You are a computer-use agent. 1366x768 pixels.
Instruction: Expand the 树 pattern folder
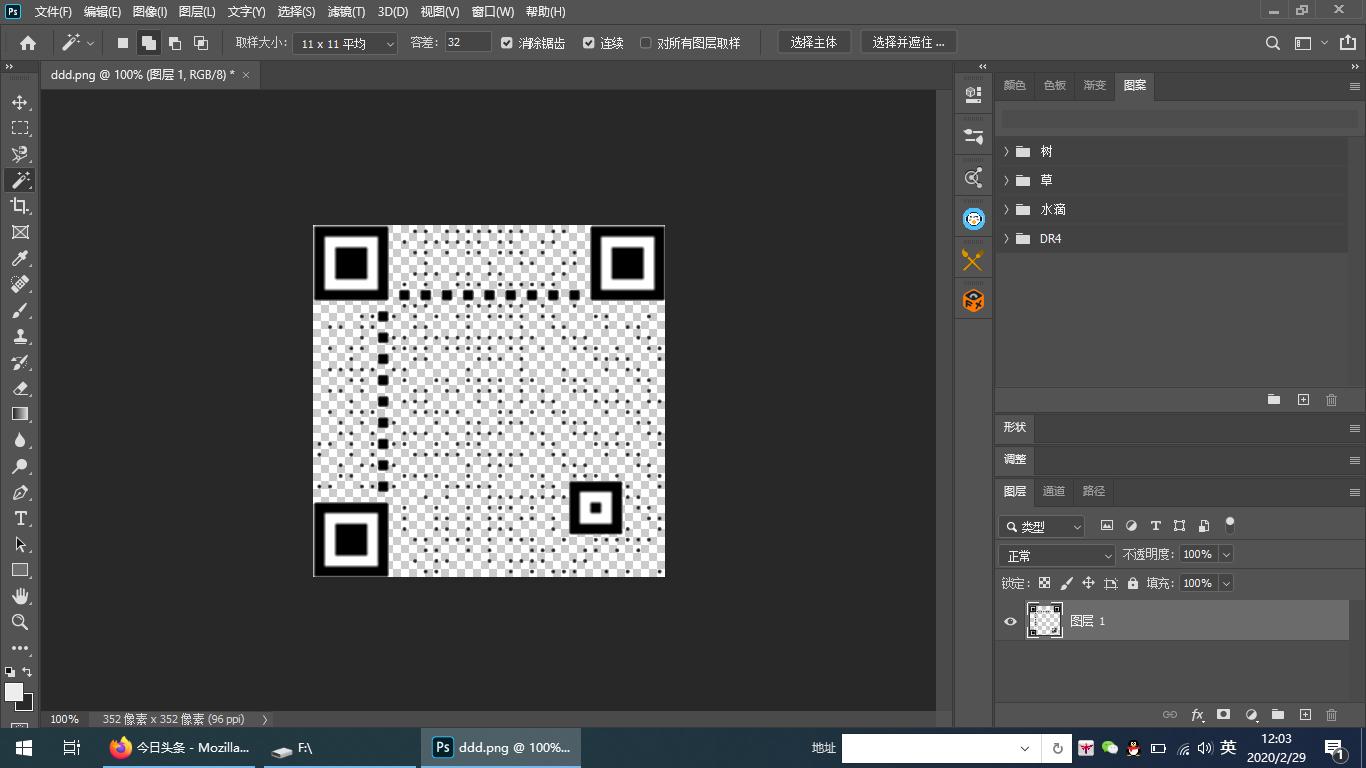coord(1006,151)
